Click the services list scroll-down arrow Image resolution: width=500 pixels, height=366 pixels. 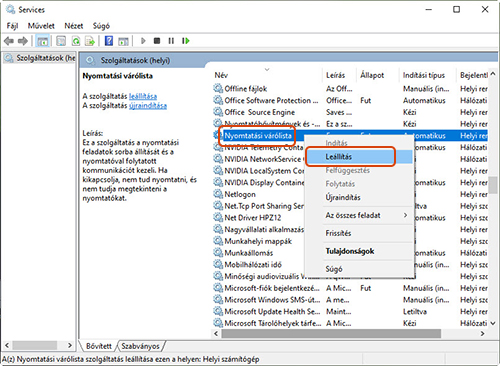coord(493,323)
